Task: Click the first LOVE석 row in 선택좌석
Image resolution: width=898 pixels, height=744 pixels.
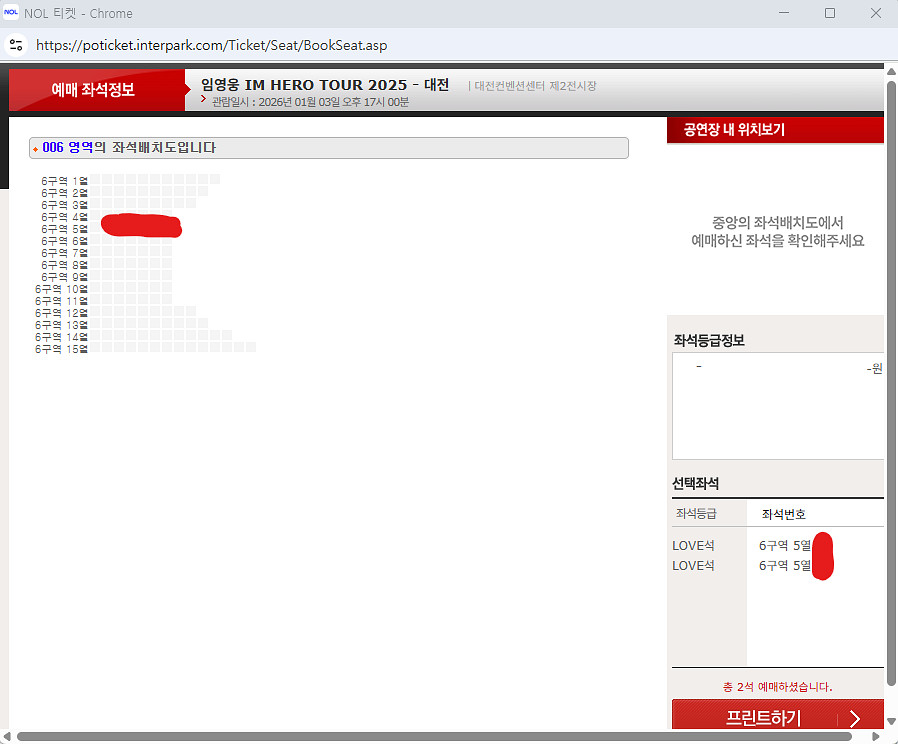Action: click(693, 546)
